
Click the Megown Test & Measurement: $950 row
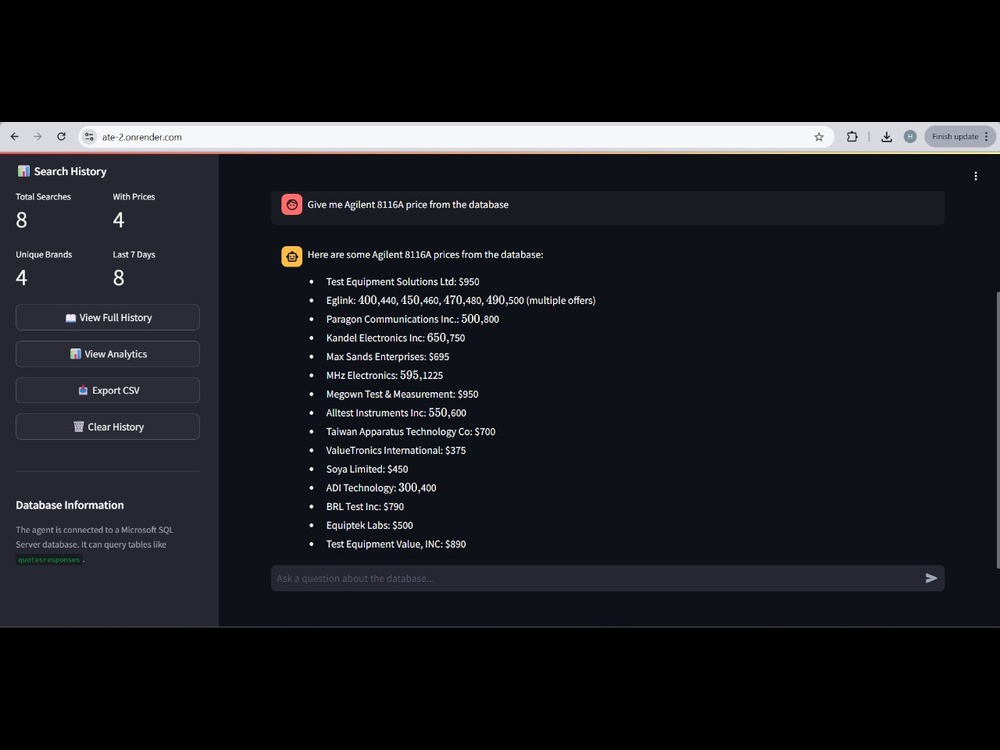coord(402,394)
